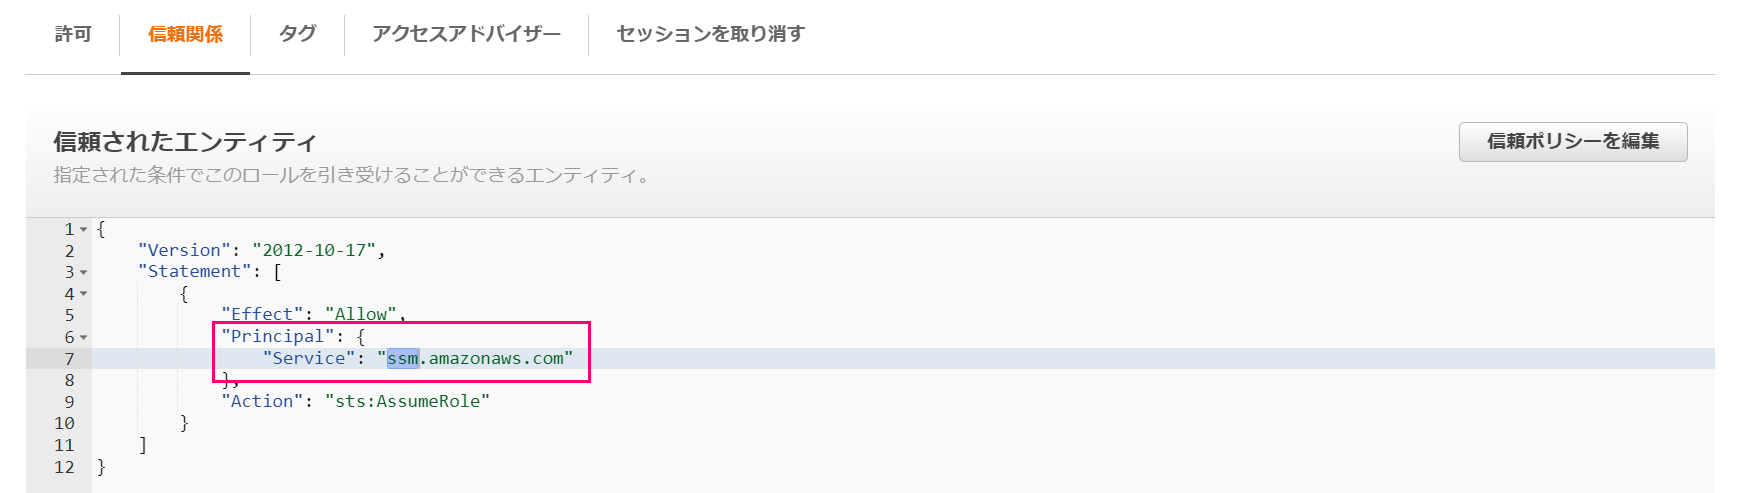Click the "Effect" key on line 5
This screenshot has width=1742, height=493.
pos(262,314)
